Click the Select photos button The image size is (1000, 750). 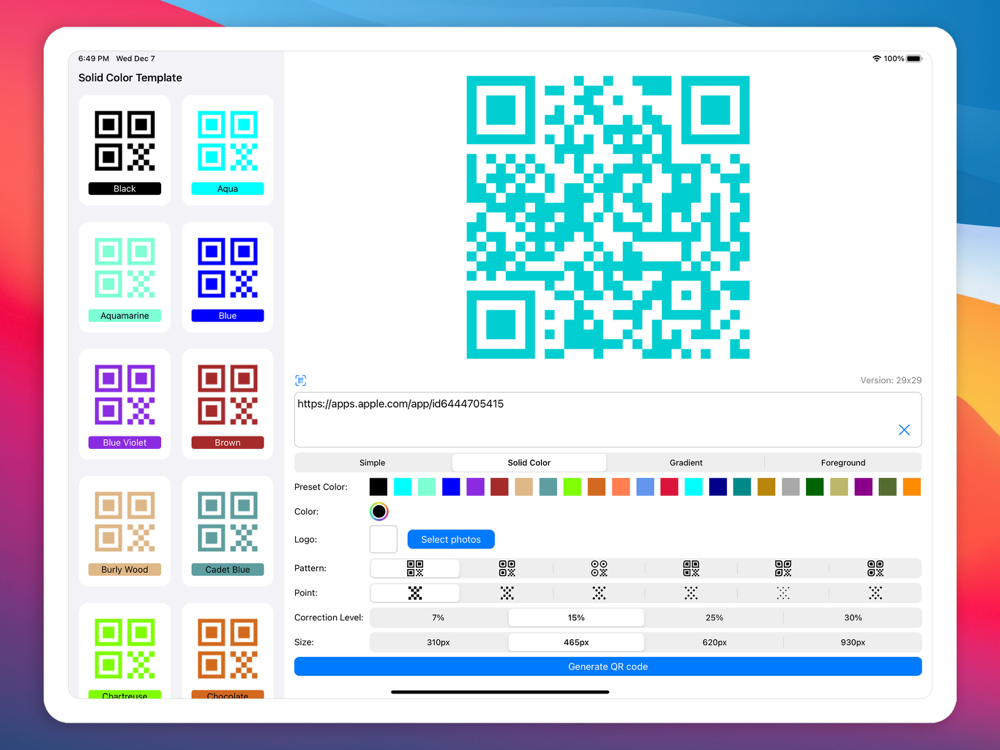451,540
